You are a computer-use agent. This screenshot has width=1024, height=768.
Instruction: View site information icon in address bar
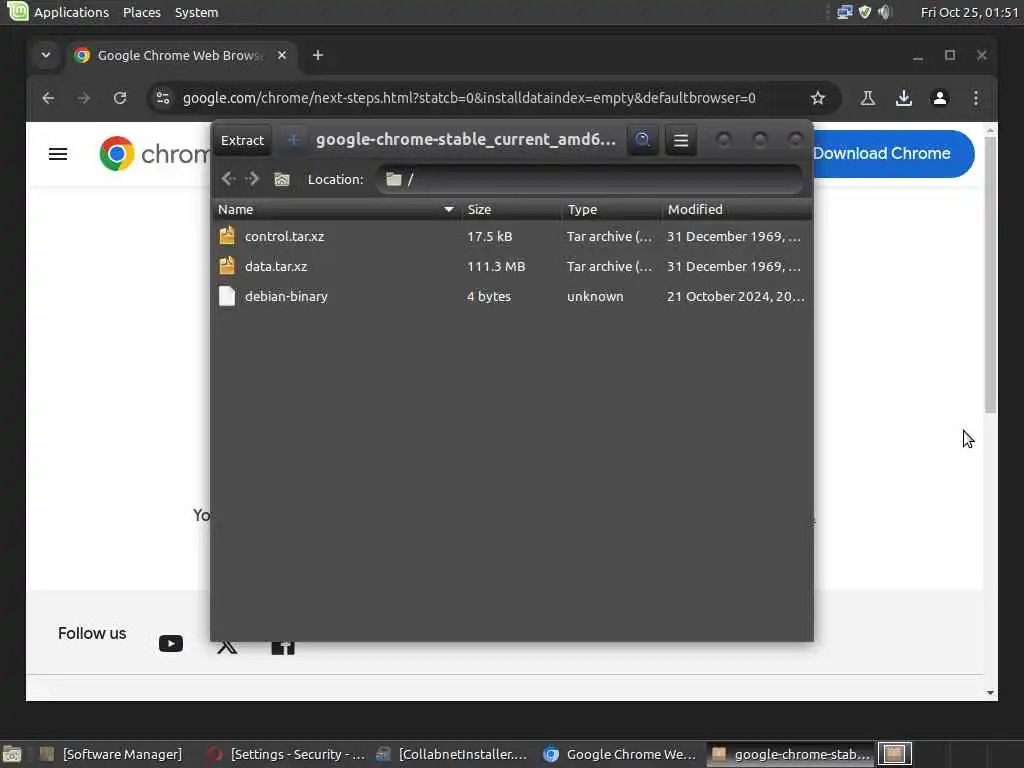coord(163,98)
